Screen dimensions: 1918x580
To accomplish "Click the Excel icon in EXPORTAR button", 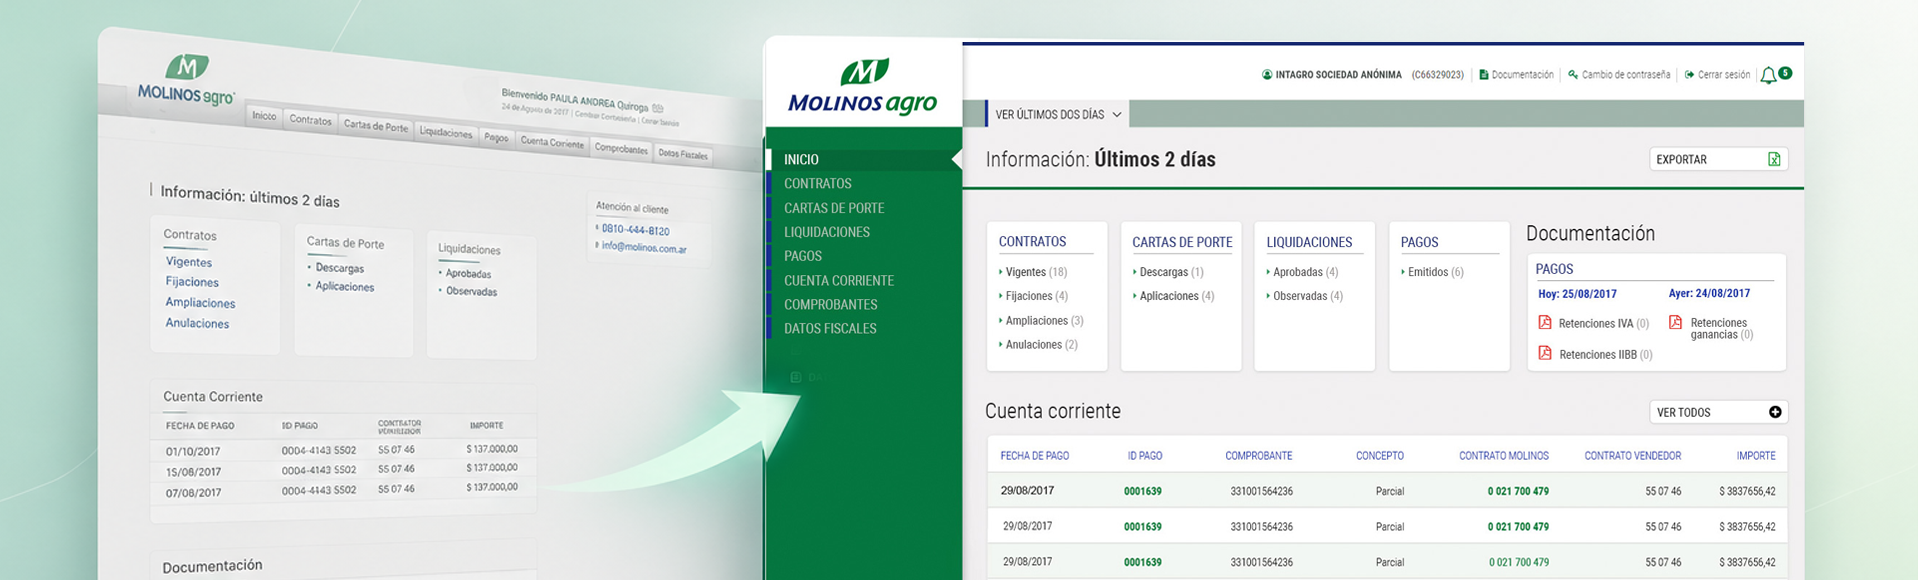I will tap(1774, 159).
